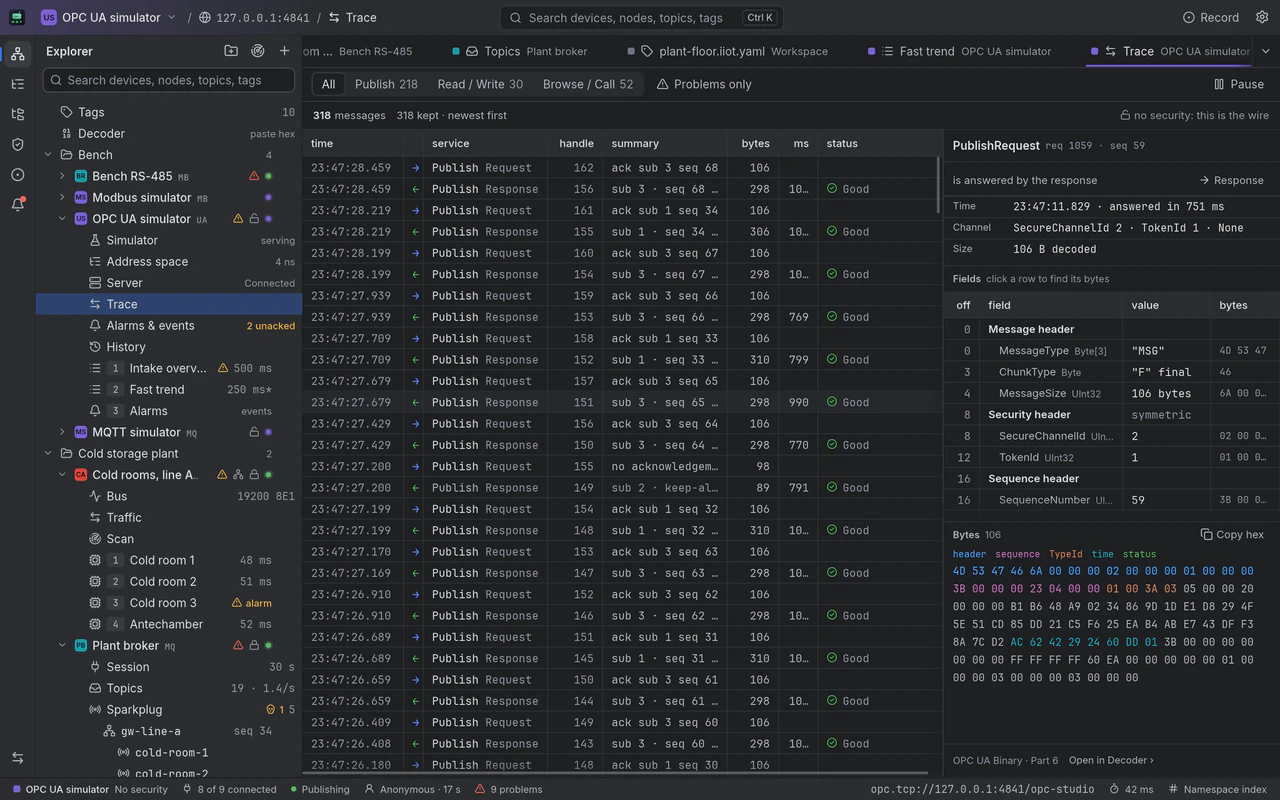The width and height of the screenshot is (1280, 800).
Task: Click the Explorer search field
Action: (169, 80)
